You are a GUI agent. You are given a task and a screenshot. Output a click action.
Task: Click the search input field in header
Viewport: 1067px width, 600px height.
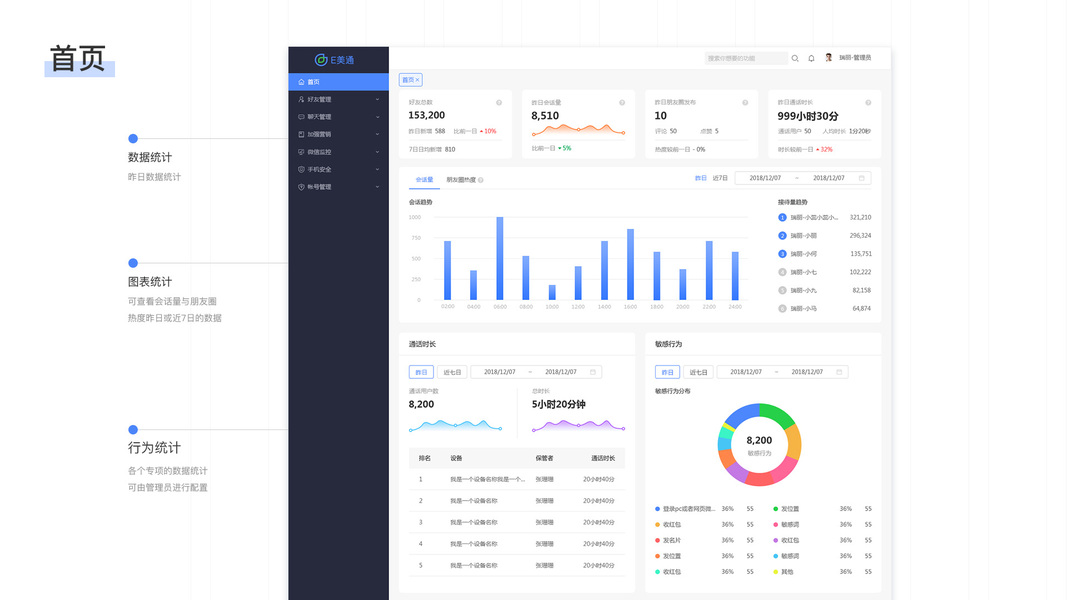pyautogui.click(x=746, y=59)
